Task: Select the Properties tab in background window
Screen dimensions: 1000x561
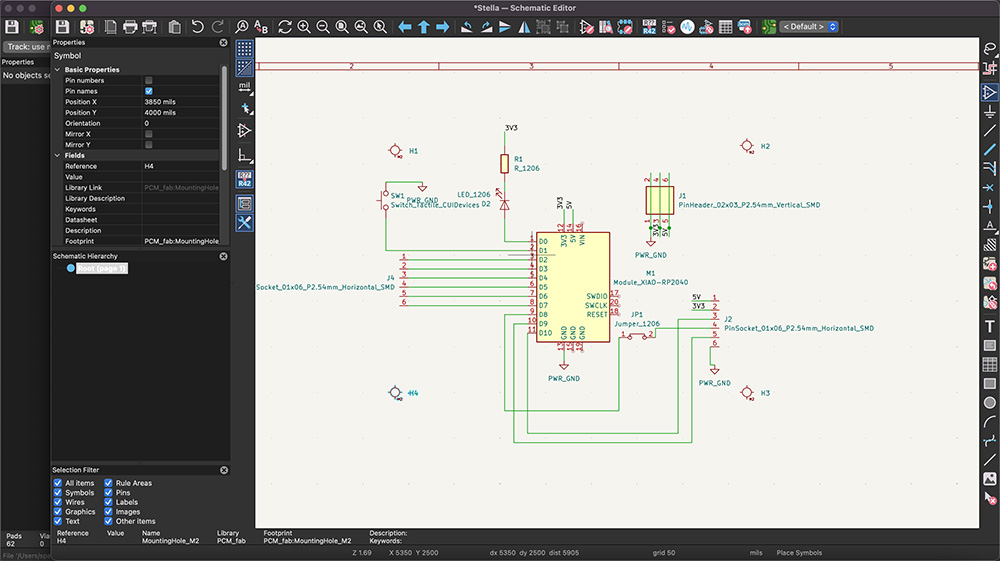Action: pos(18,62)
